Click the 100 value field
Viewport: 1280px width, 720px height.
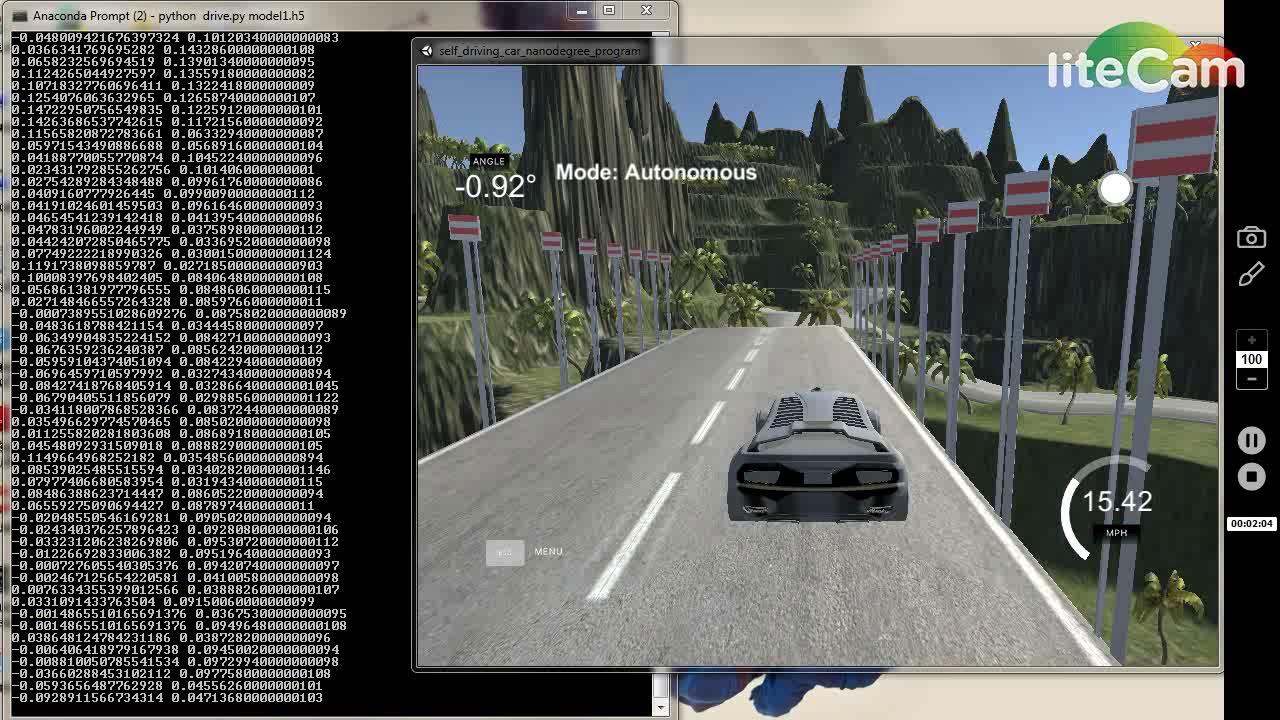[x=1251, y=360]
